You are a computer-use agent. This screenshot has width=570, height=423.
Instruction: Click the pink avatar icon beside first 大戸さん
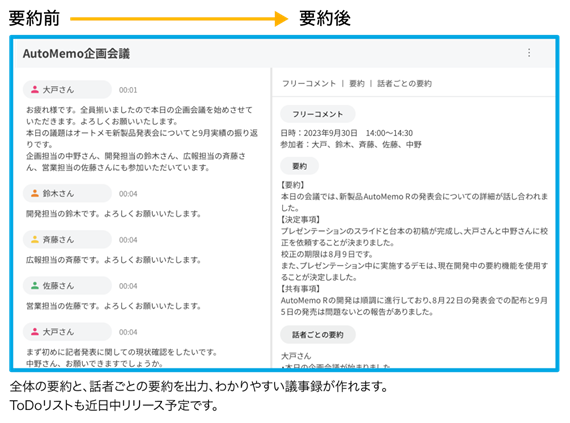coord(35,89)
